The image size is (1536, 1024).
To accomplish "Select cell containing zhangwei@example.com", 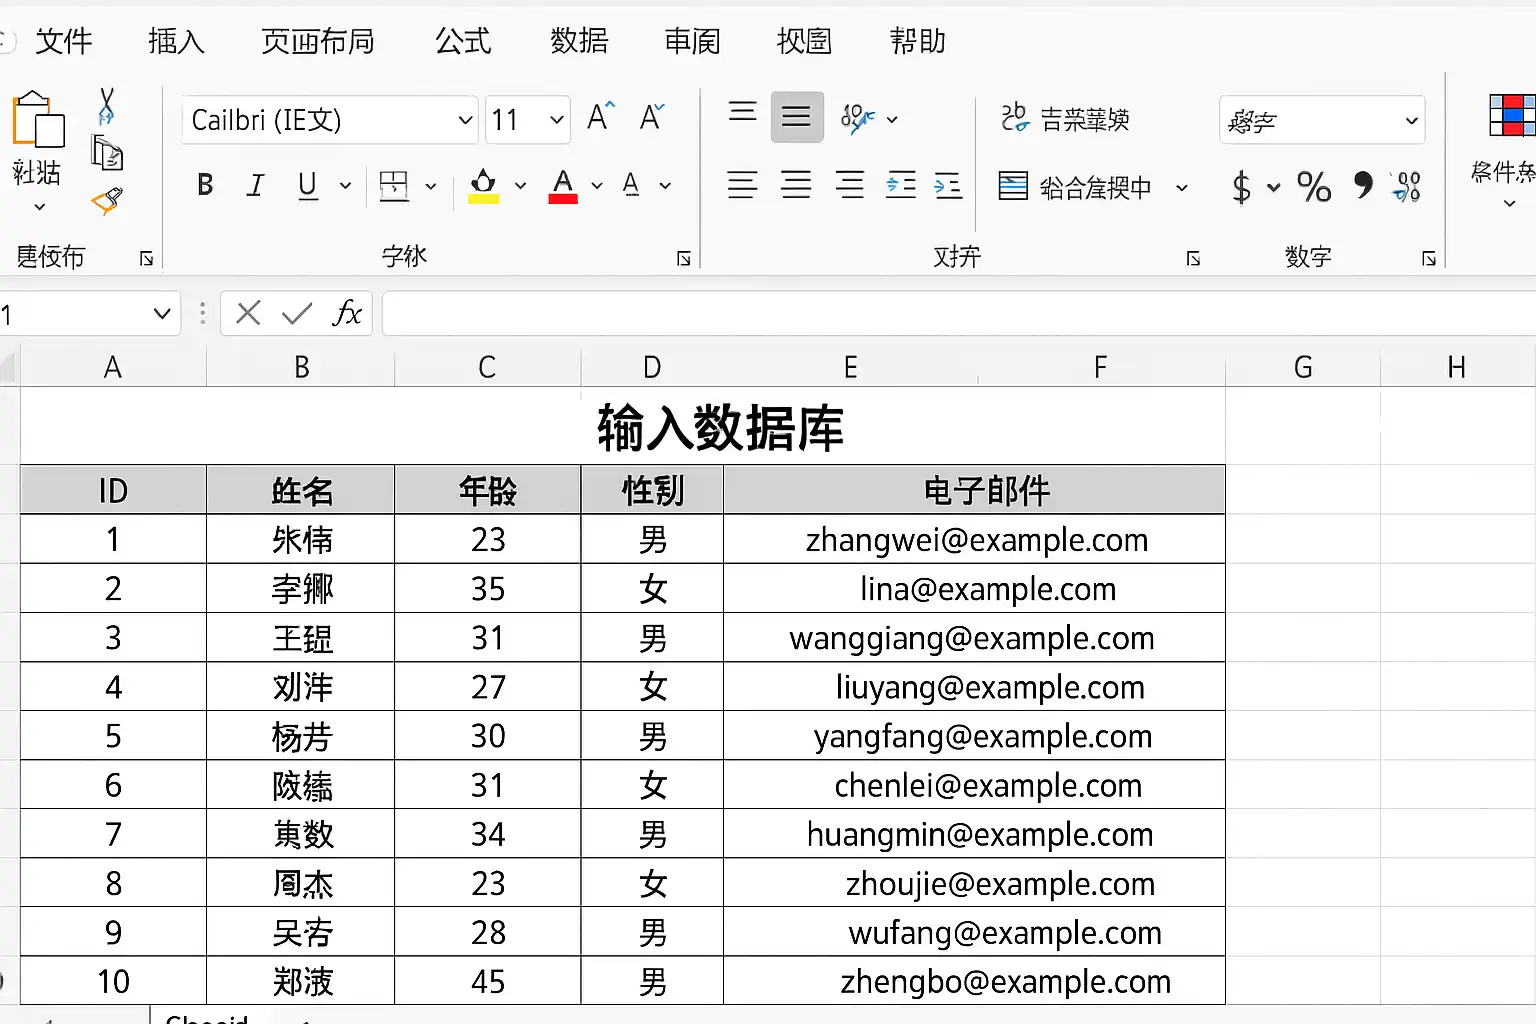I will [975, 540].
